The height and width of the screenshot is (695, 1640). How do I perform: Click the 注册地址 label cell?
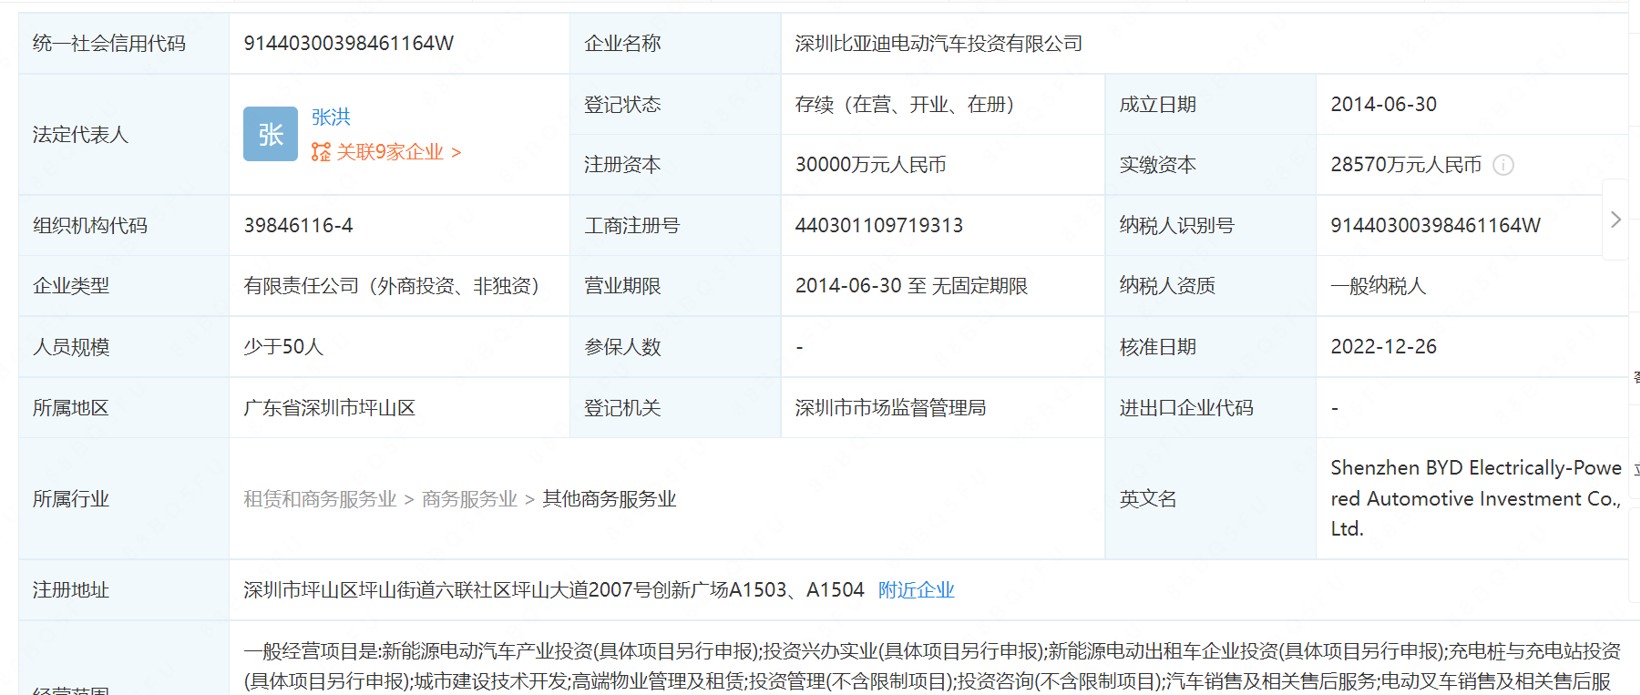pos(124,590)
